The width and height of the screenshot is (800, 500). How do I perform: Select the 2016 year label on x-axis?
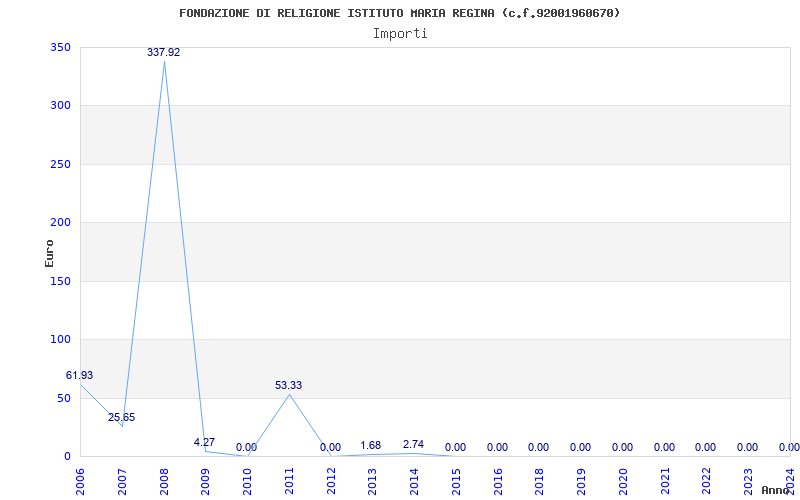[498, 482]
